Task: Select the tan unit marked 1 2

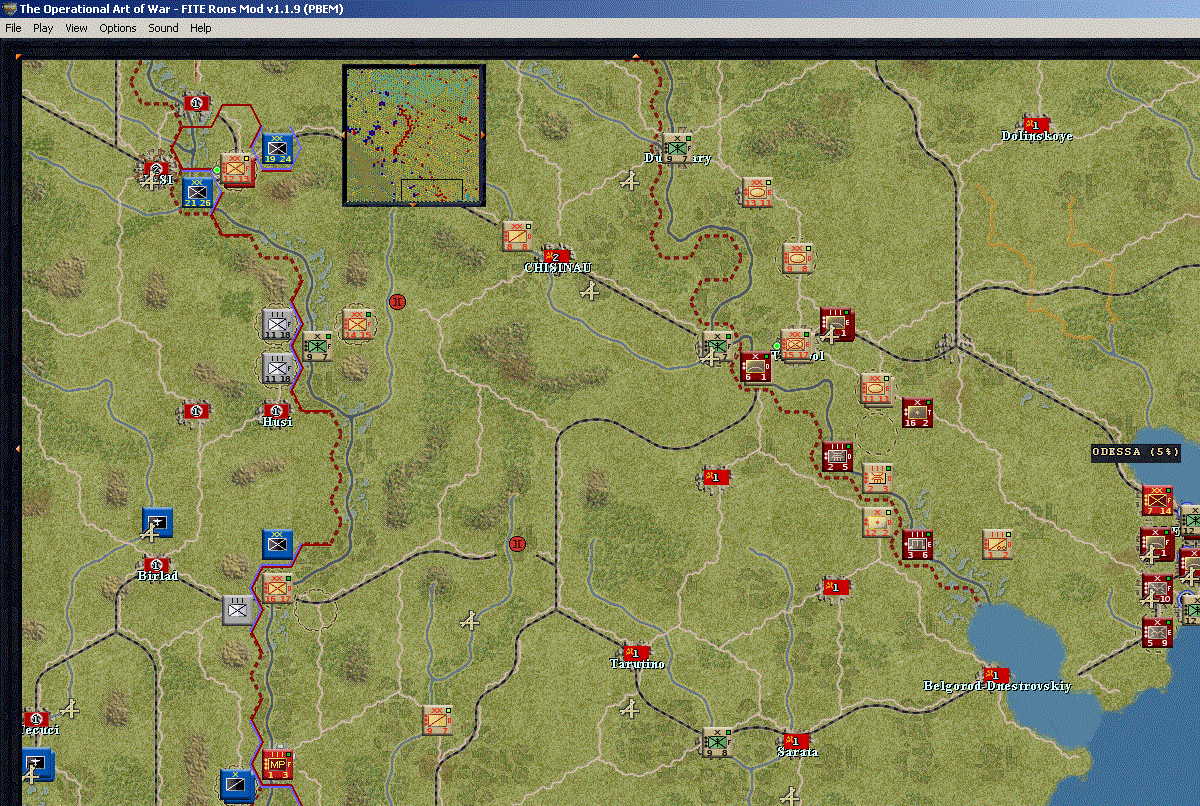Action: click(x=997, y=544)
